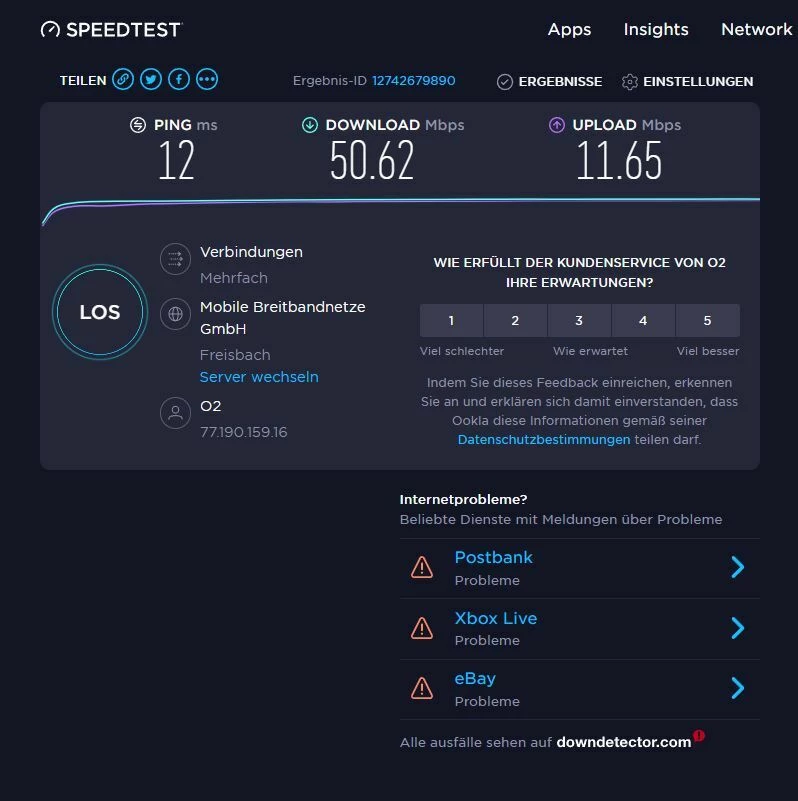Screen dimensions: 798x801
Task: Click the Ergebnisse checkmark icon
Action: click(x=505, y=82)
